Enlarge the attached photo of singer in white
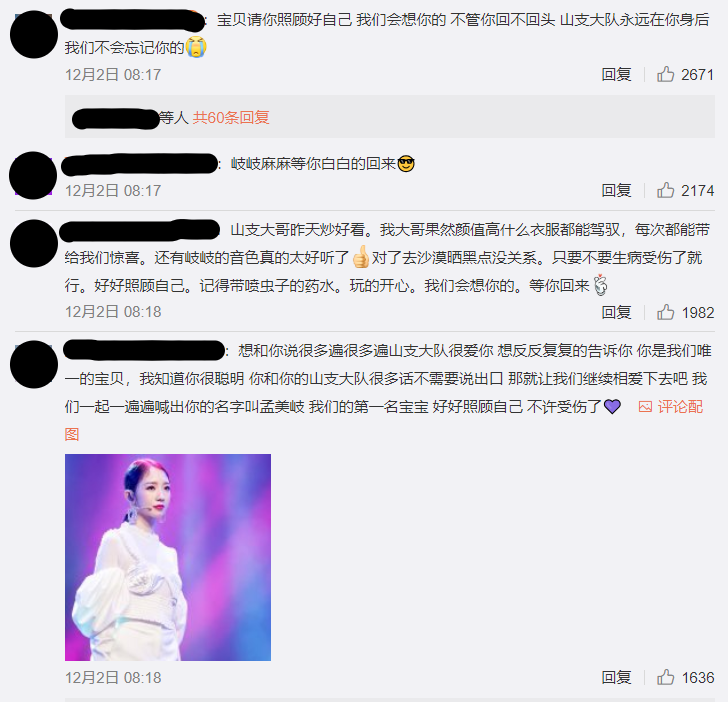The height and width of the screenshot is (702, 728). pyautogui.click(x=168, y=557)
